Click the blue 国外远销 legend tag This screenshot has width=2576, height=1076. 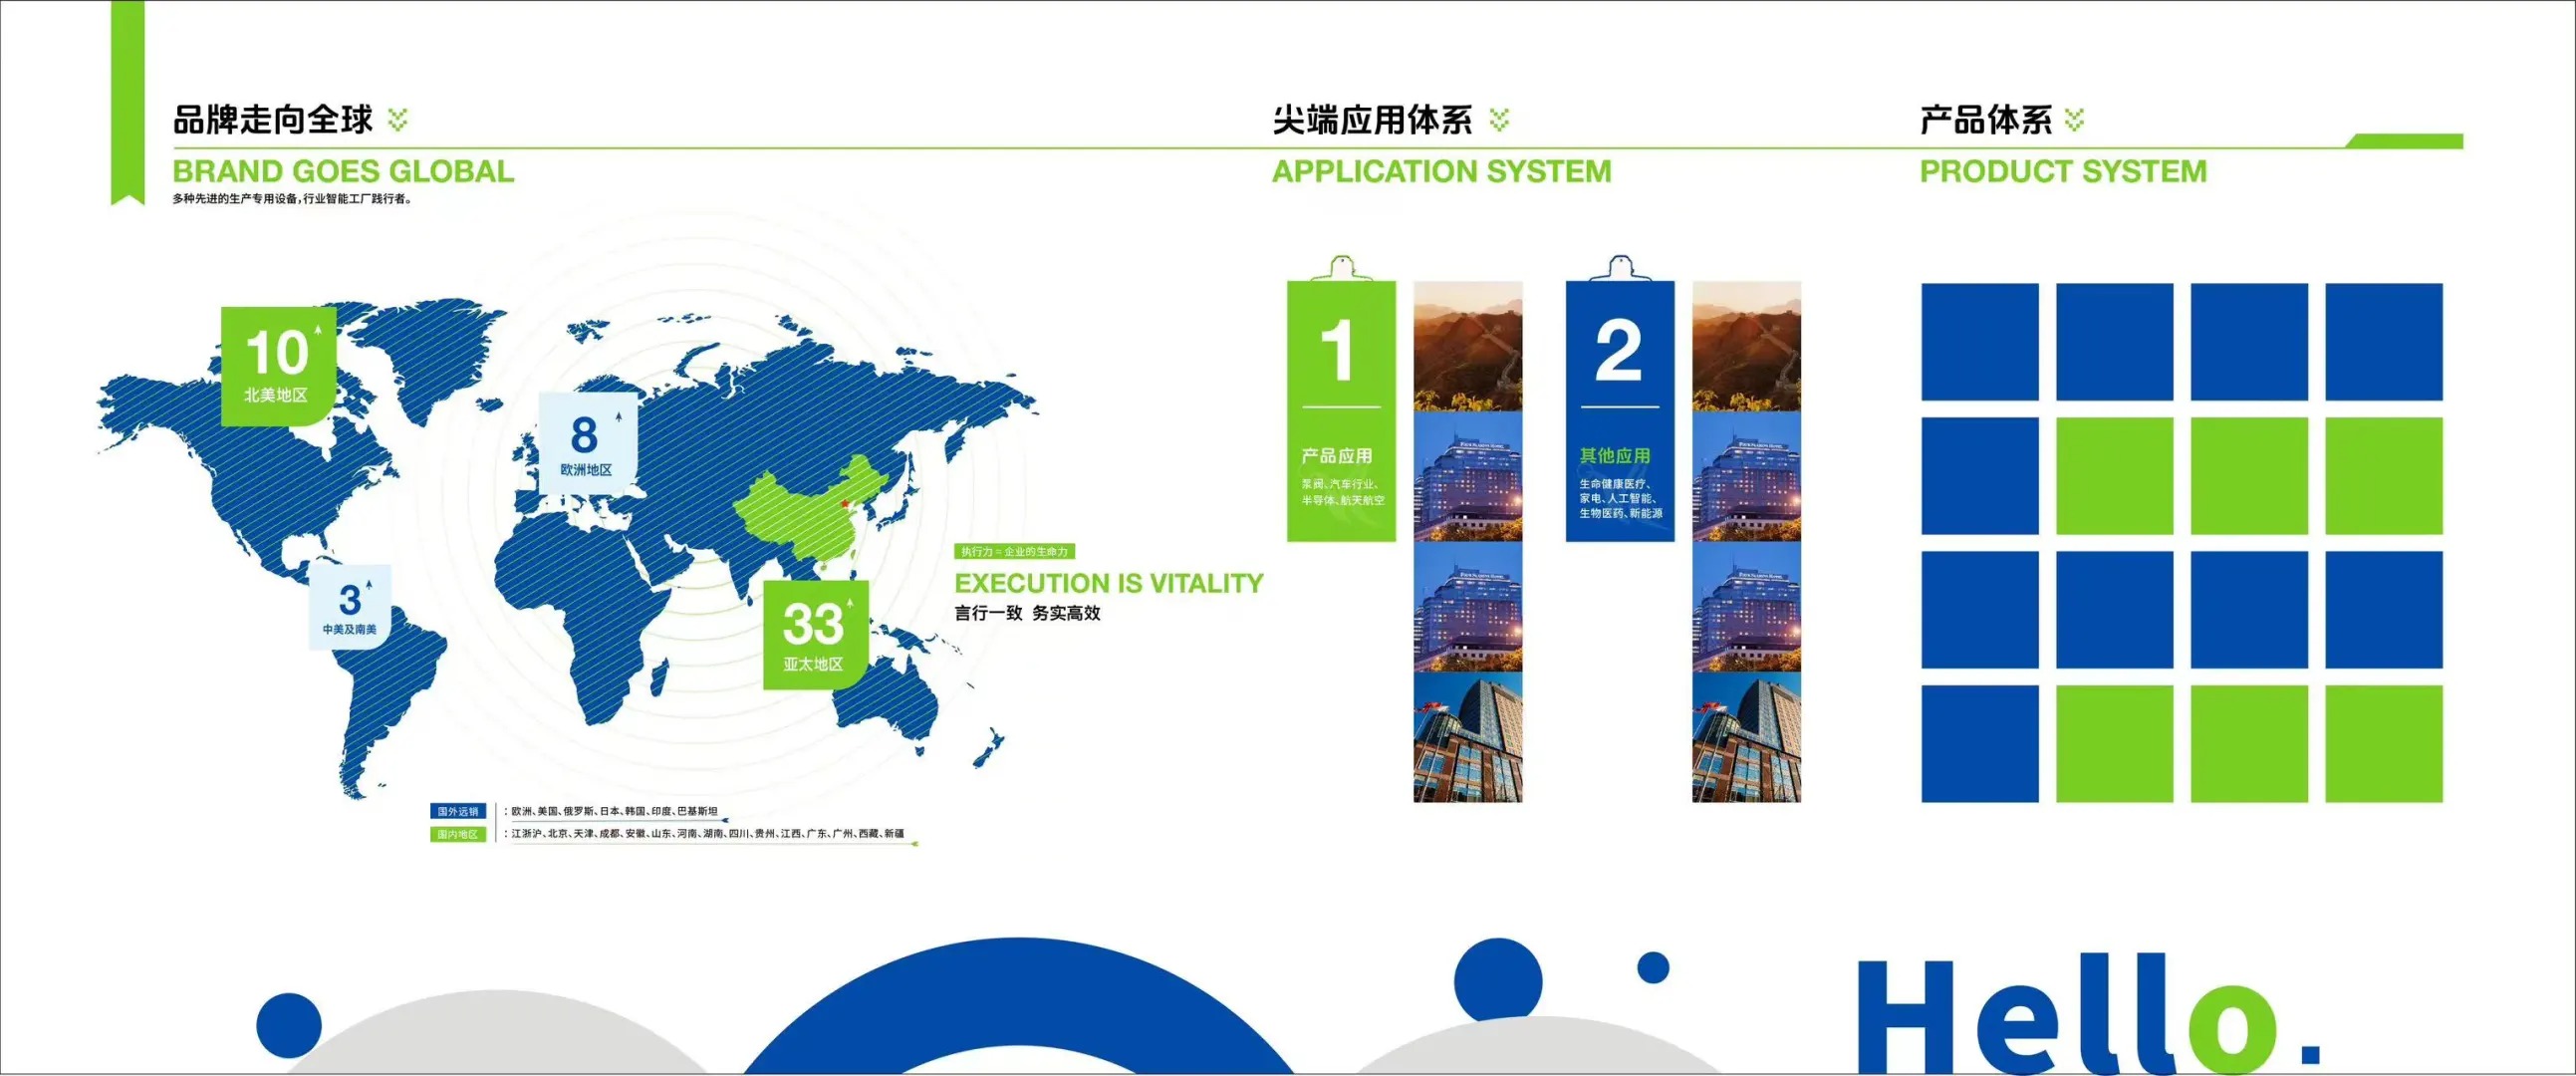pos(458,811)
